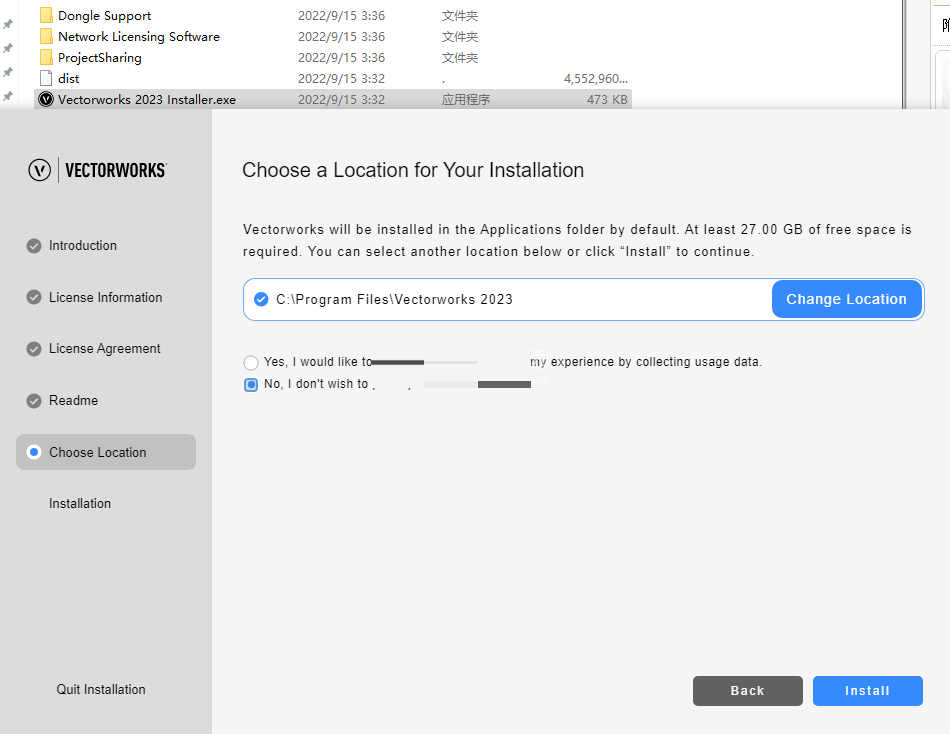Click the Vectorworks logo icon
This screenshot has height=734, width=950.
tap(39, 170)
